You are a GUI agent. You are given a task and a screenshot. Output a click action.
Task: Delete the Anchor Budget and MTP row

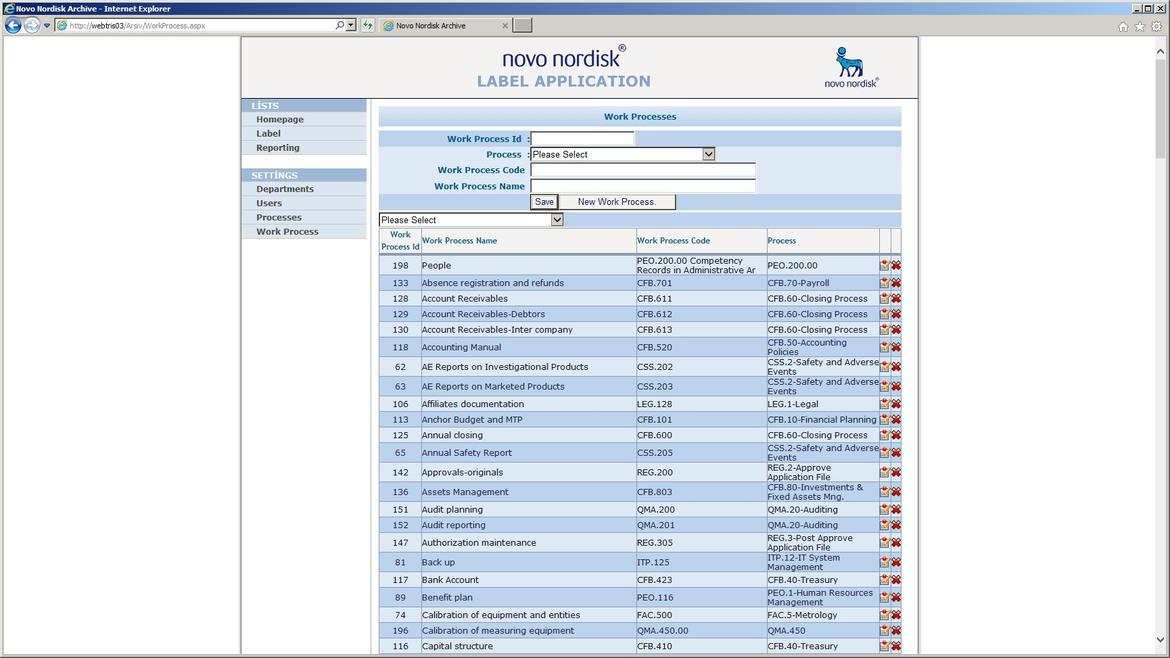point(895,420)
